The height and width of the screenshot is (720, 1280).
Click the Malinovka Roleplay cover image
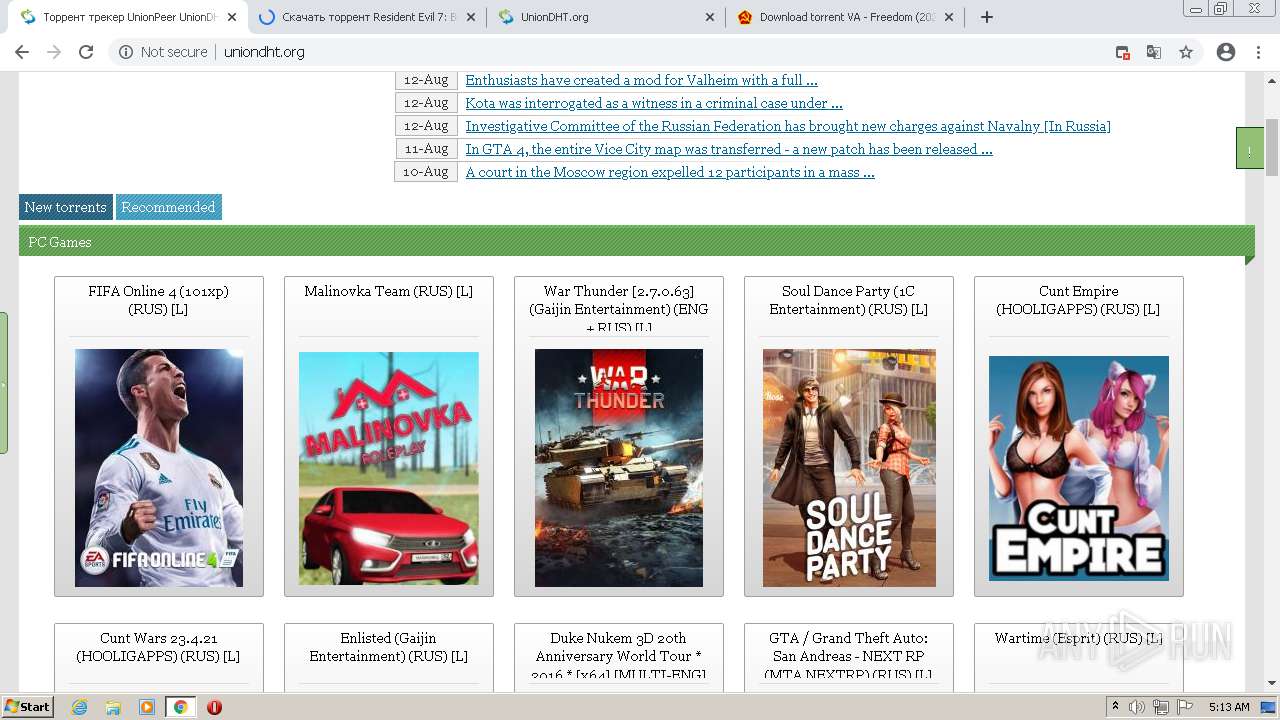tap(389, 468)
